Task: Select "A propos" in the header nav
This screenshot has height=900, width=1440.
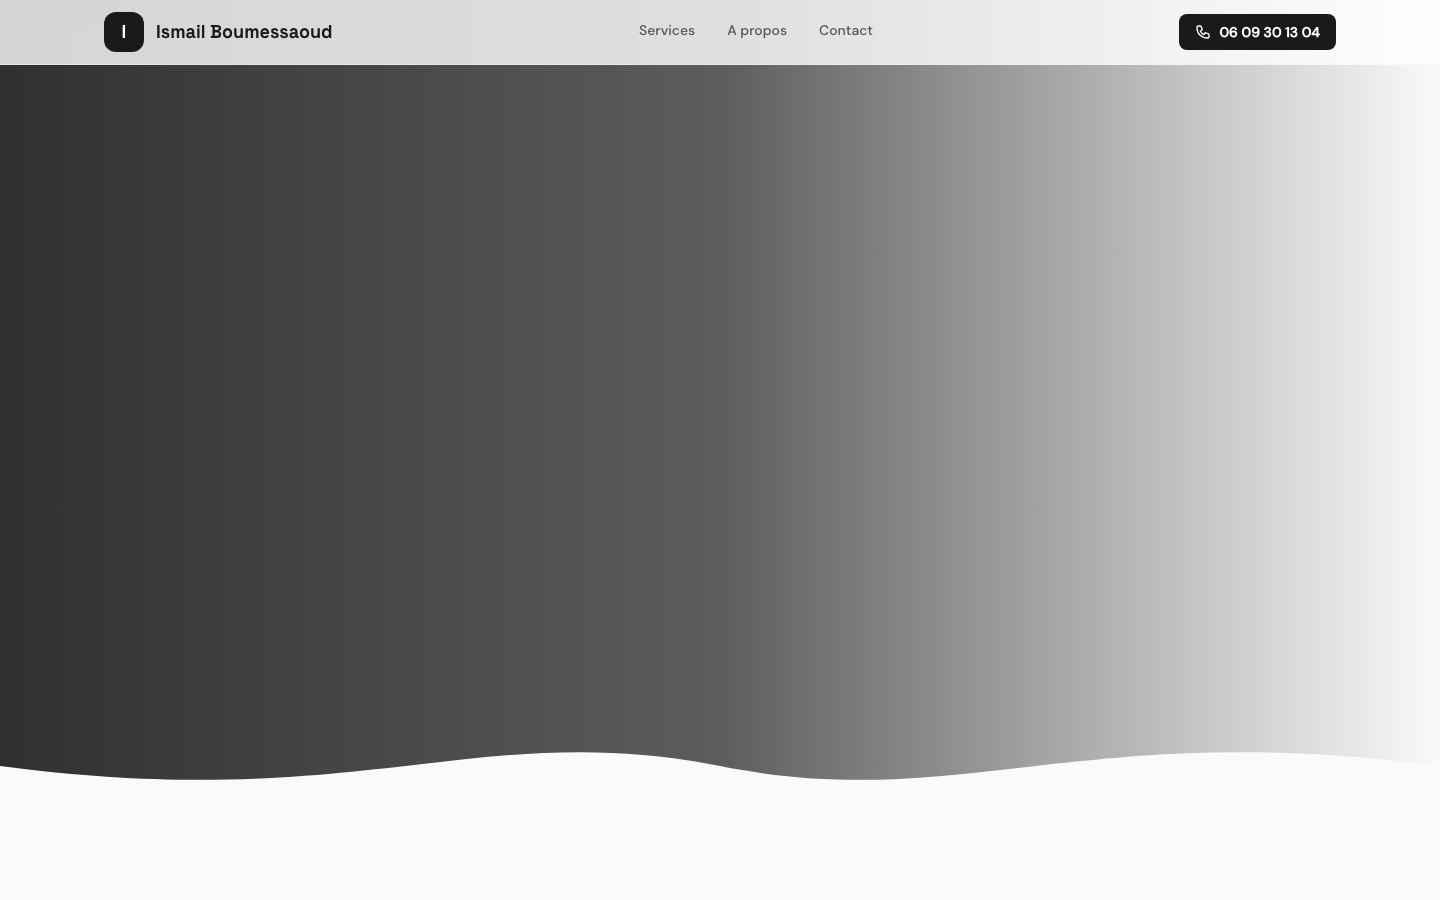Action: click(756, 31)
